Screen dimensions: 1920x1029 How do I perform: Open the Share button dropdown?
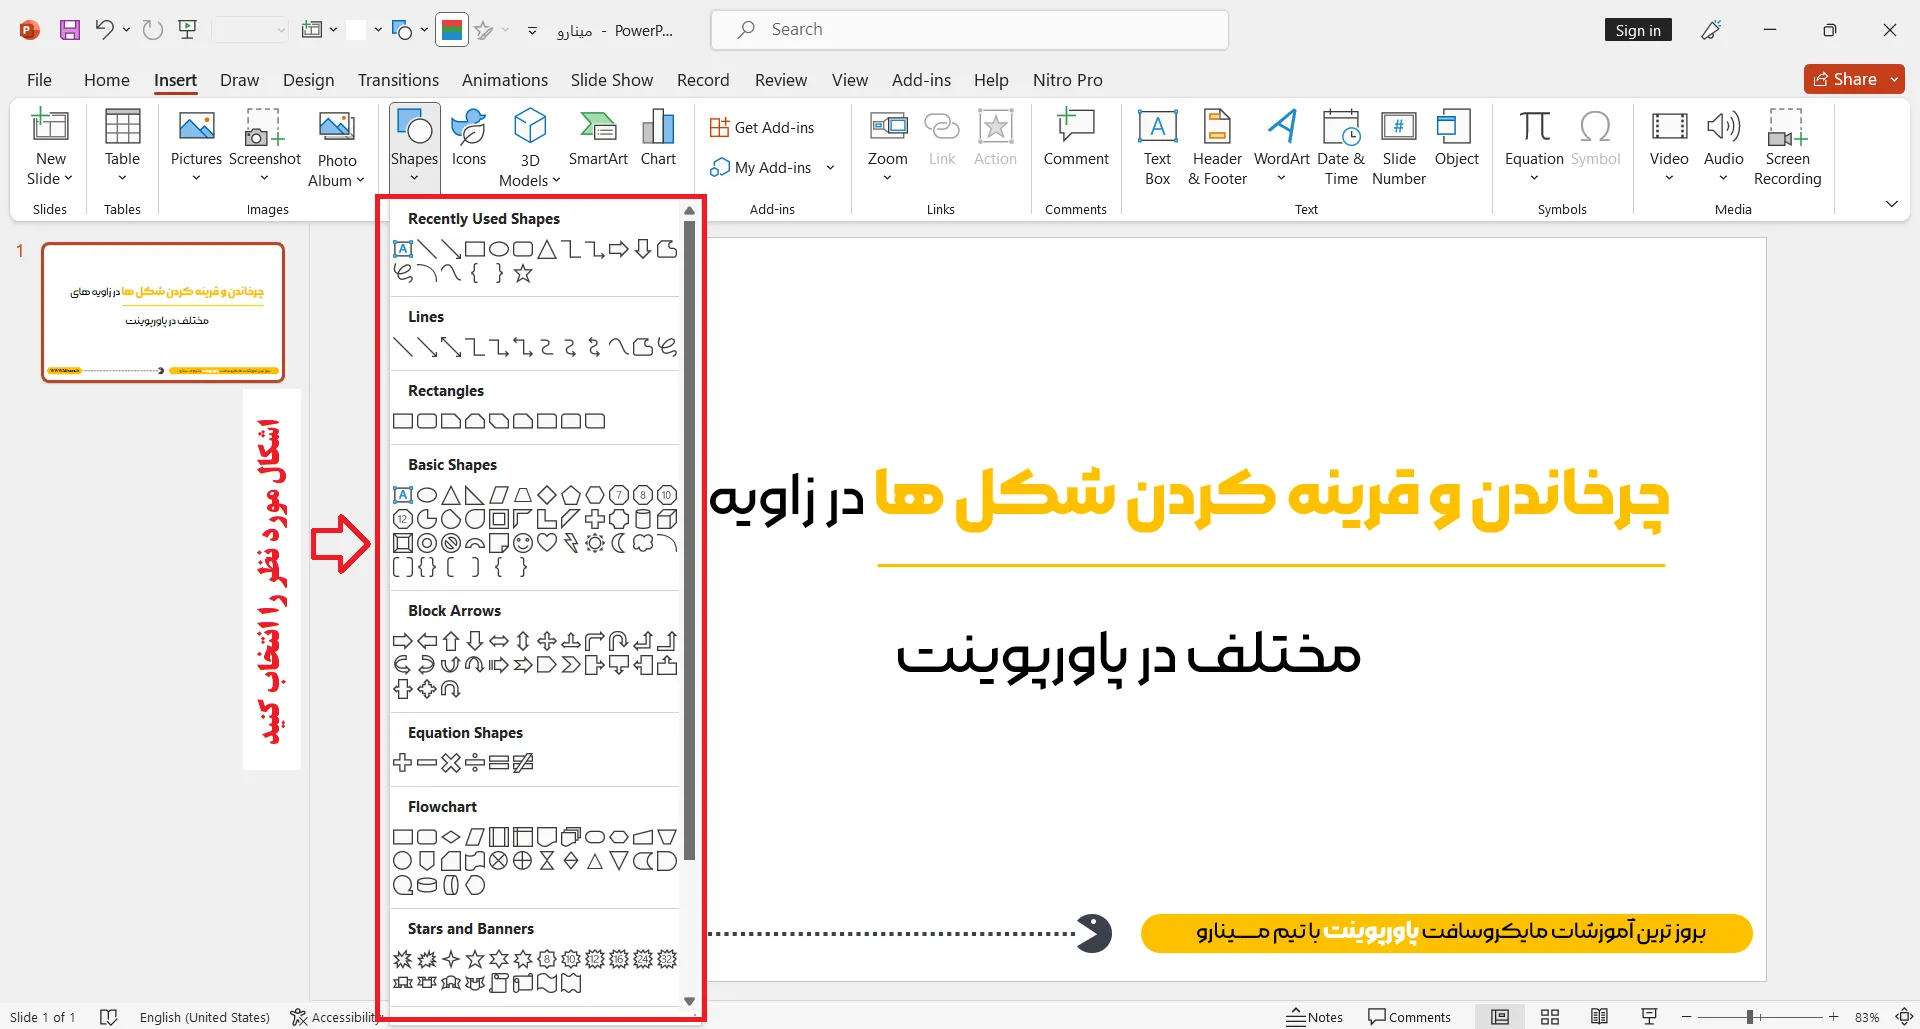pyautogui.click(x=1894, y=79)
